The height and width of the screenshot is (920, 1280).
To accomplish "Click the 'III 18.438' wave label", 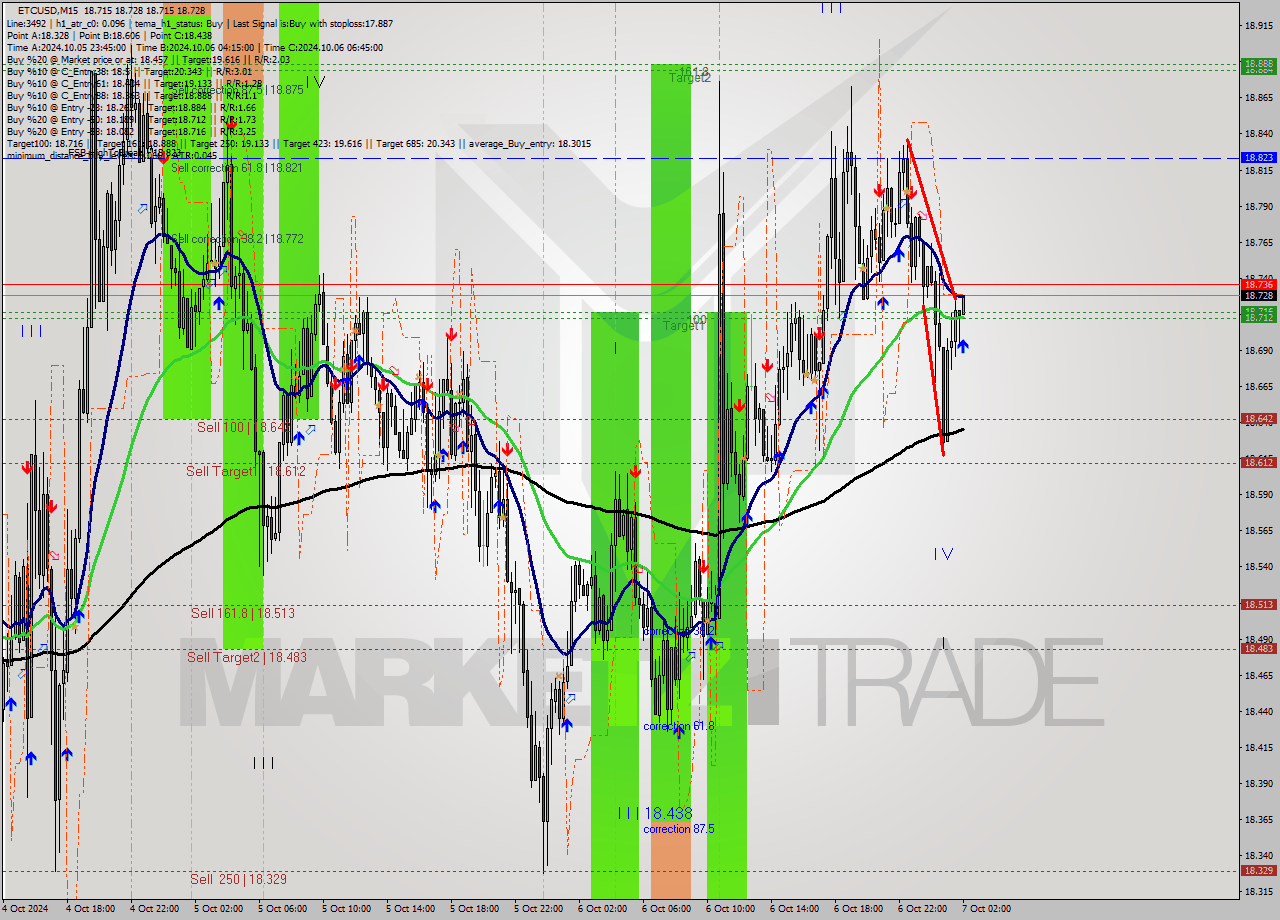I will pos(655,814).
